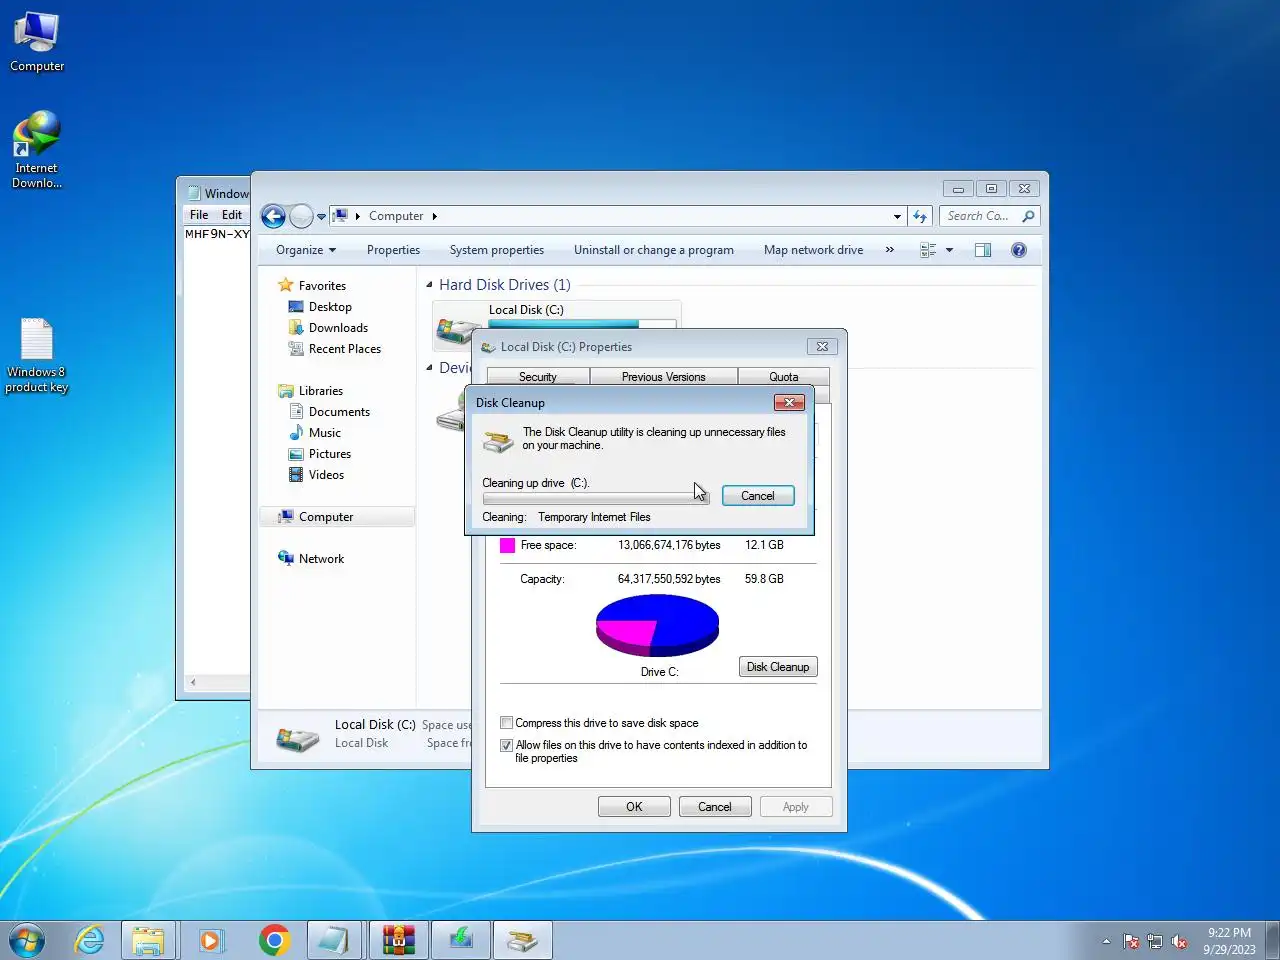This screenshot has height=960, width=1280.
Task: Click breadcrumb arrow after Computer
Action: tap(434, 216)
